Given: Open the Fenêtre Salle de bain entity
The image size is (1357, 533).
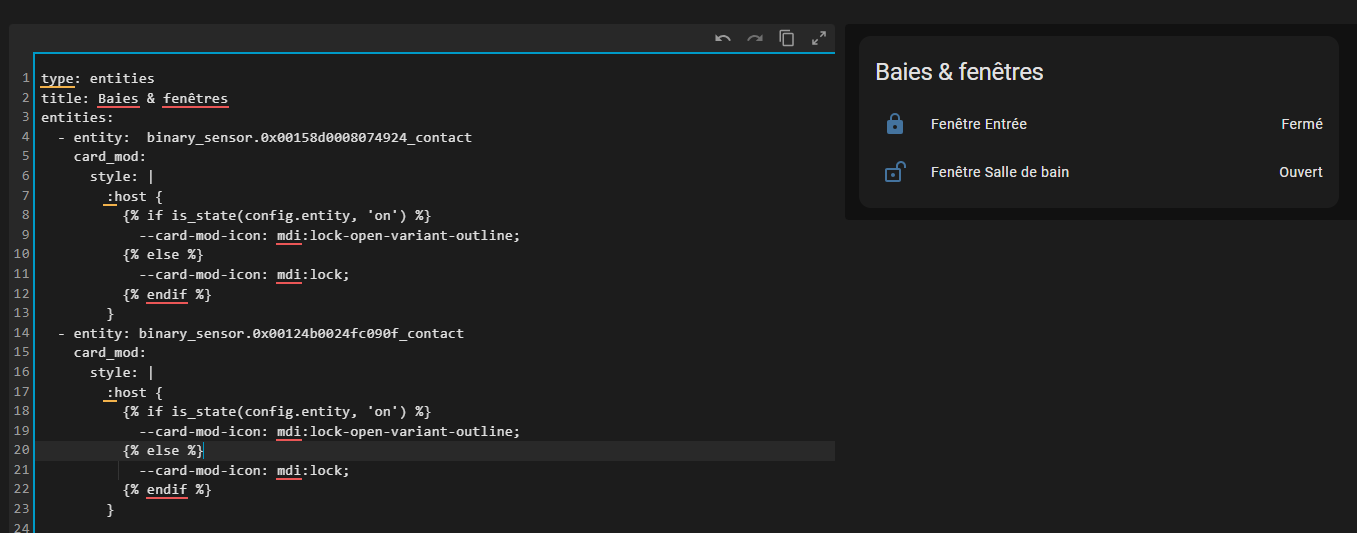Looking at the screenshot, I should (999, 172).
